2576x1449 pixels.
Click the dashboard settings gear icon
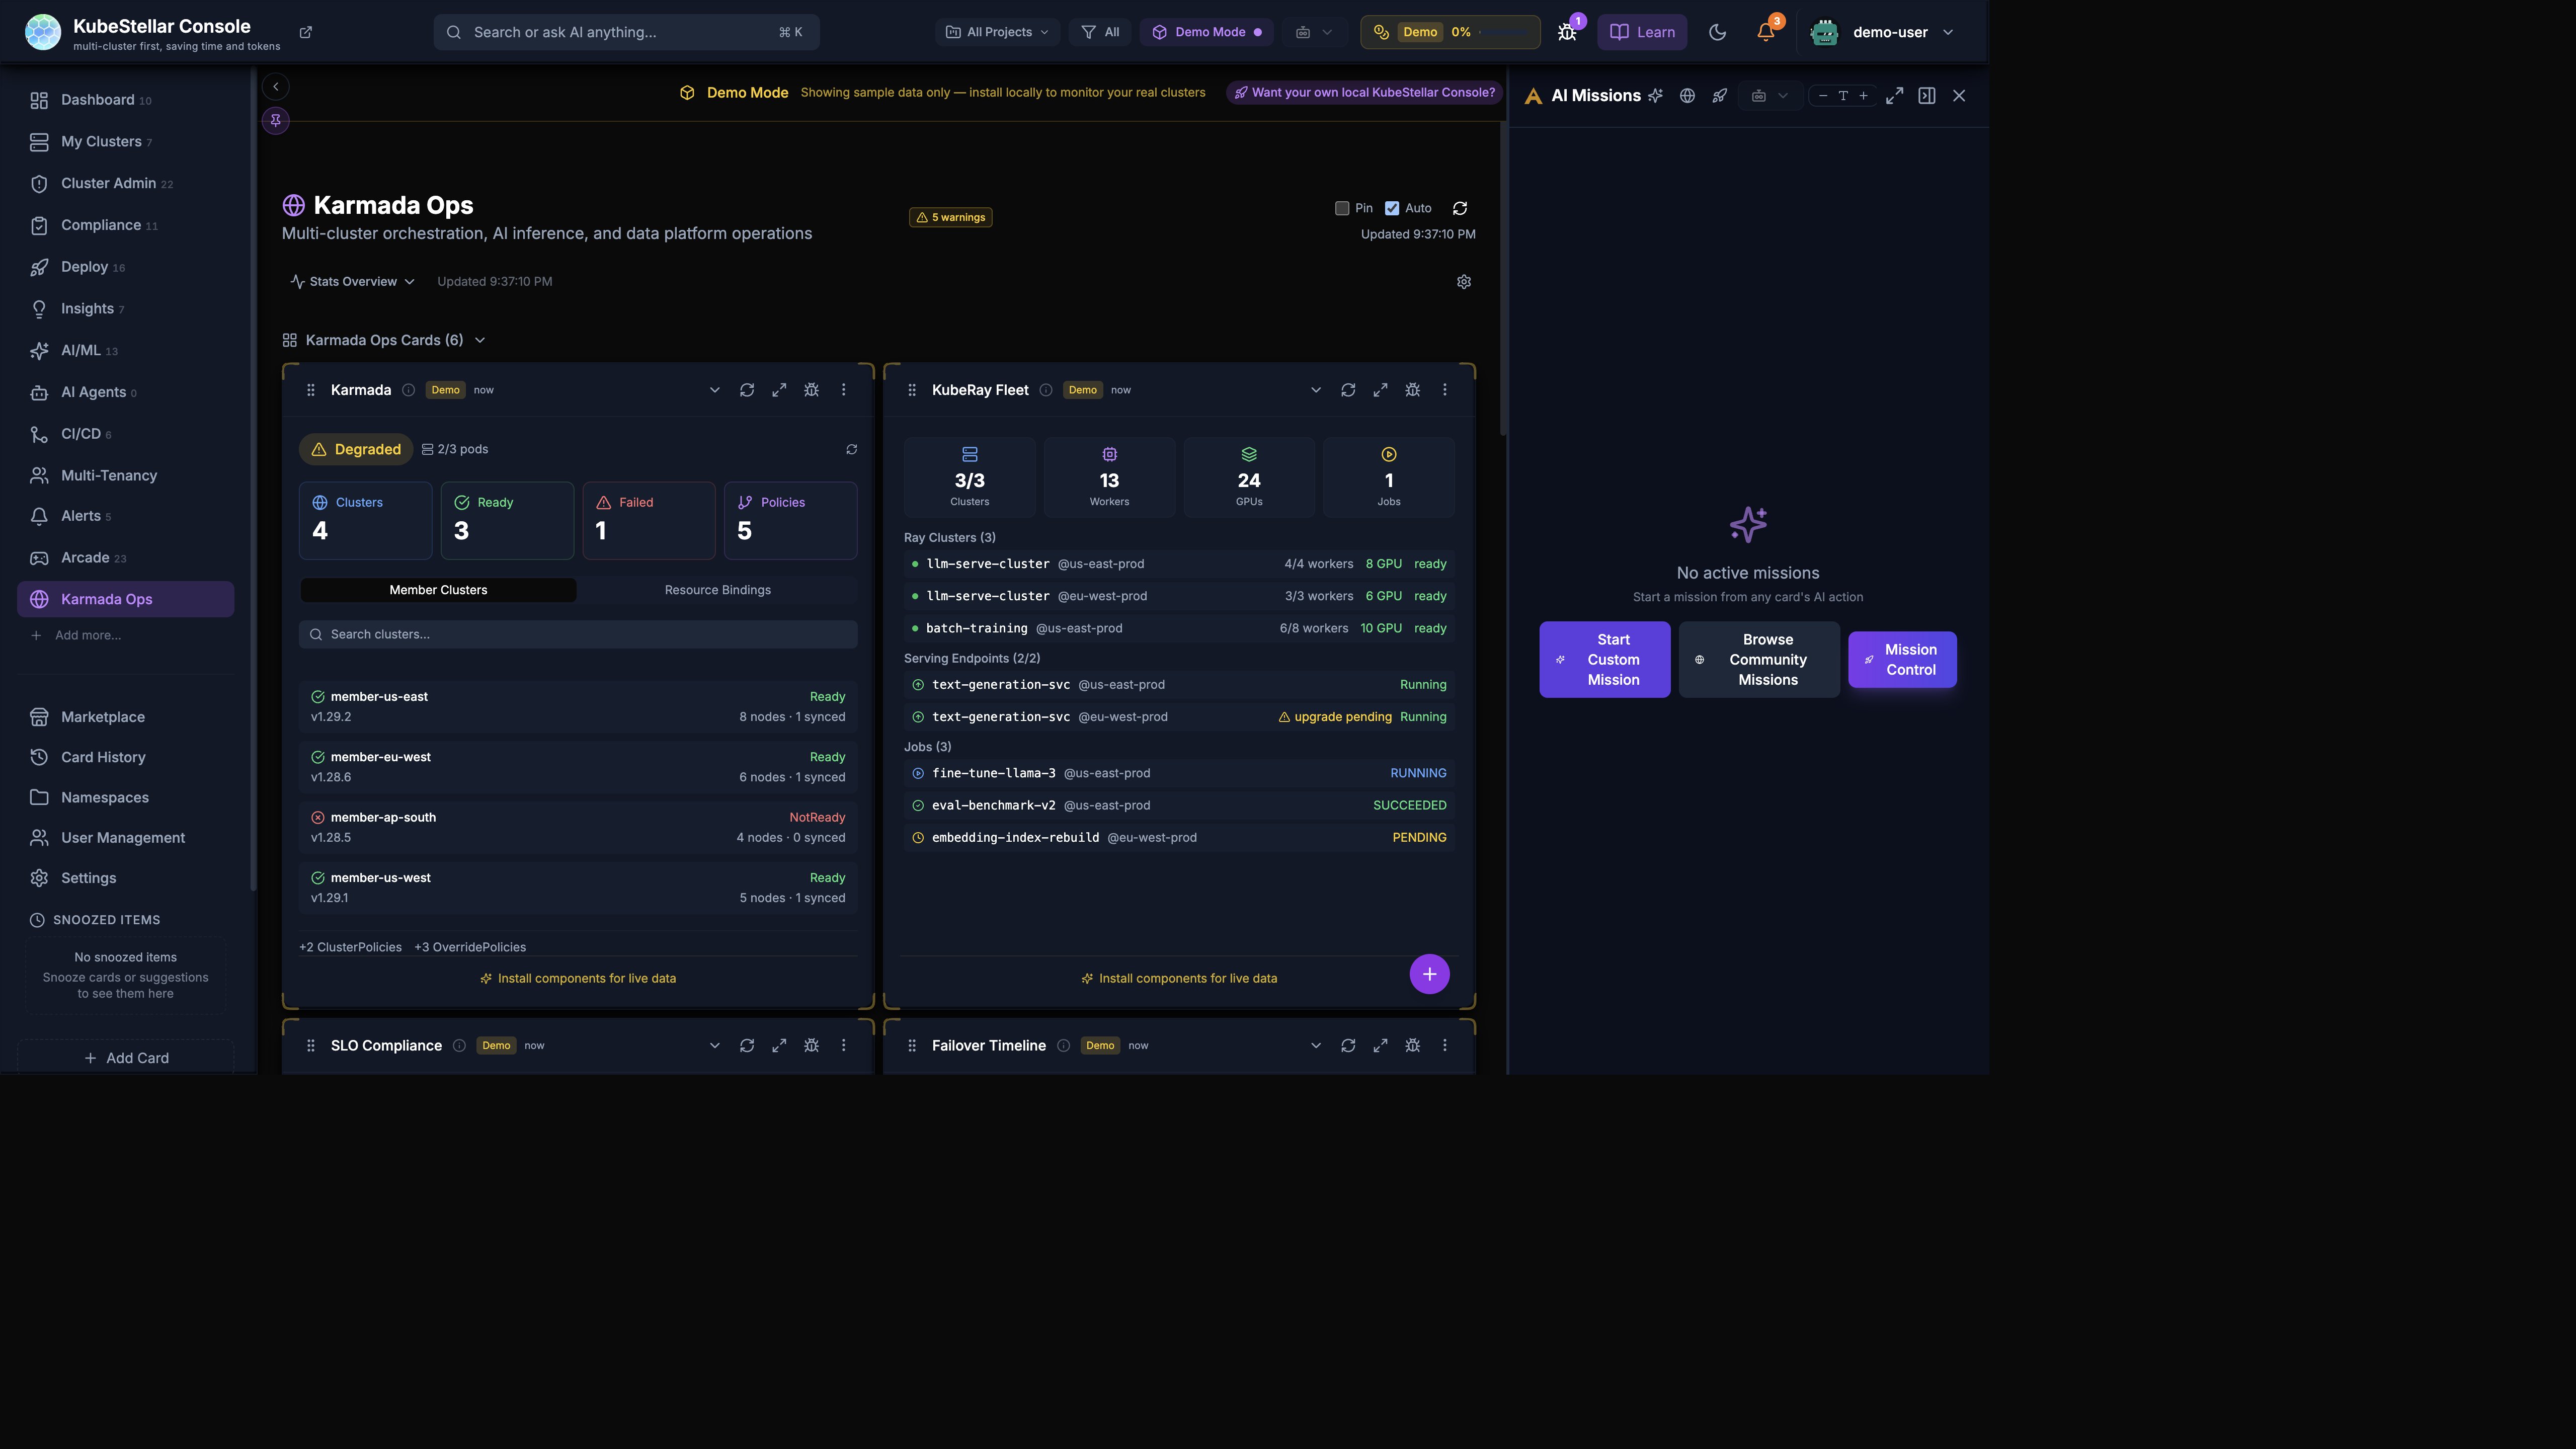point(1463,282)
